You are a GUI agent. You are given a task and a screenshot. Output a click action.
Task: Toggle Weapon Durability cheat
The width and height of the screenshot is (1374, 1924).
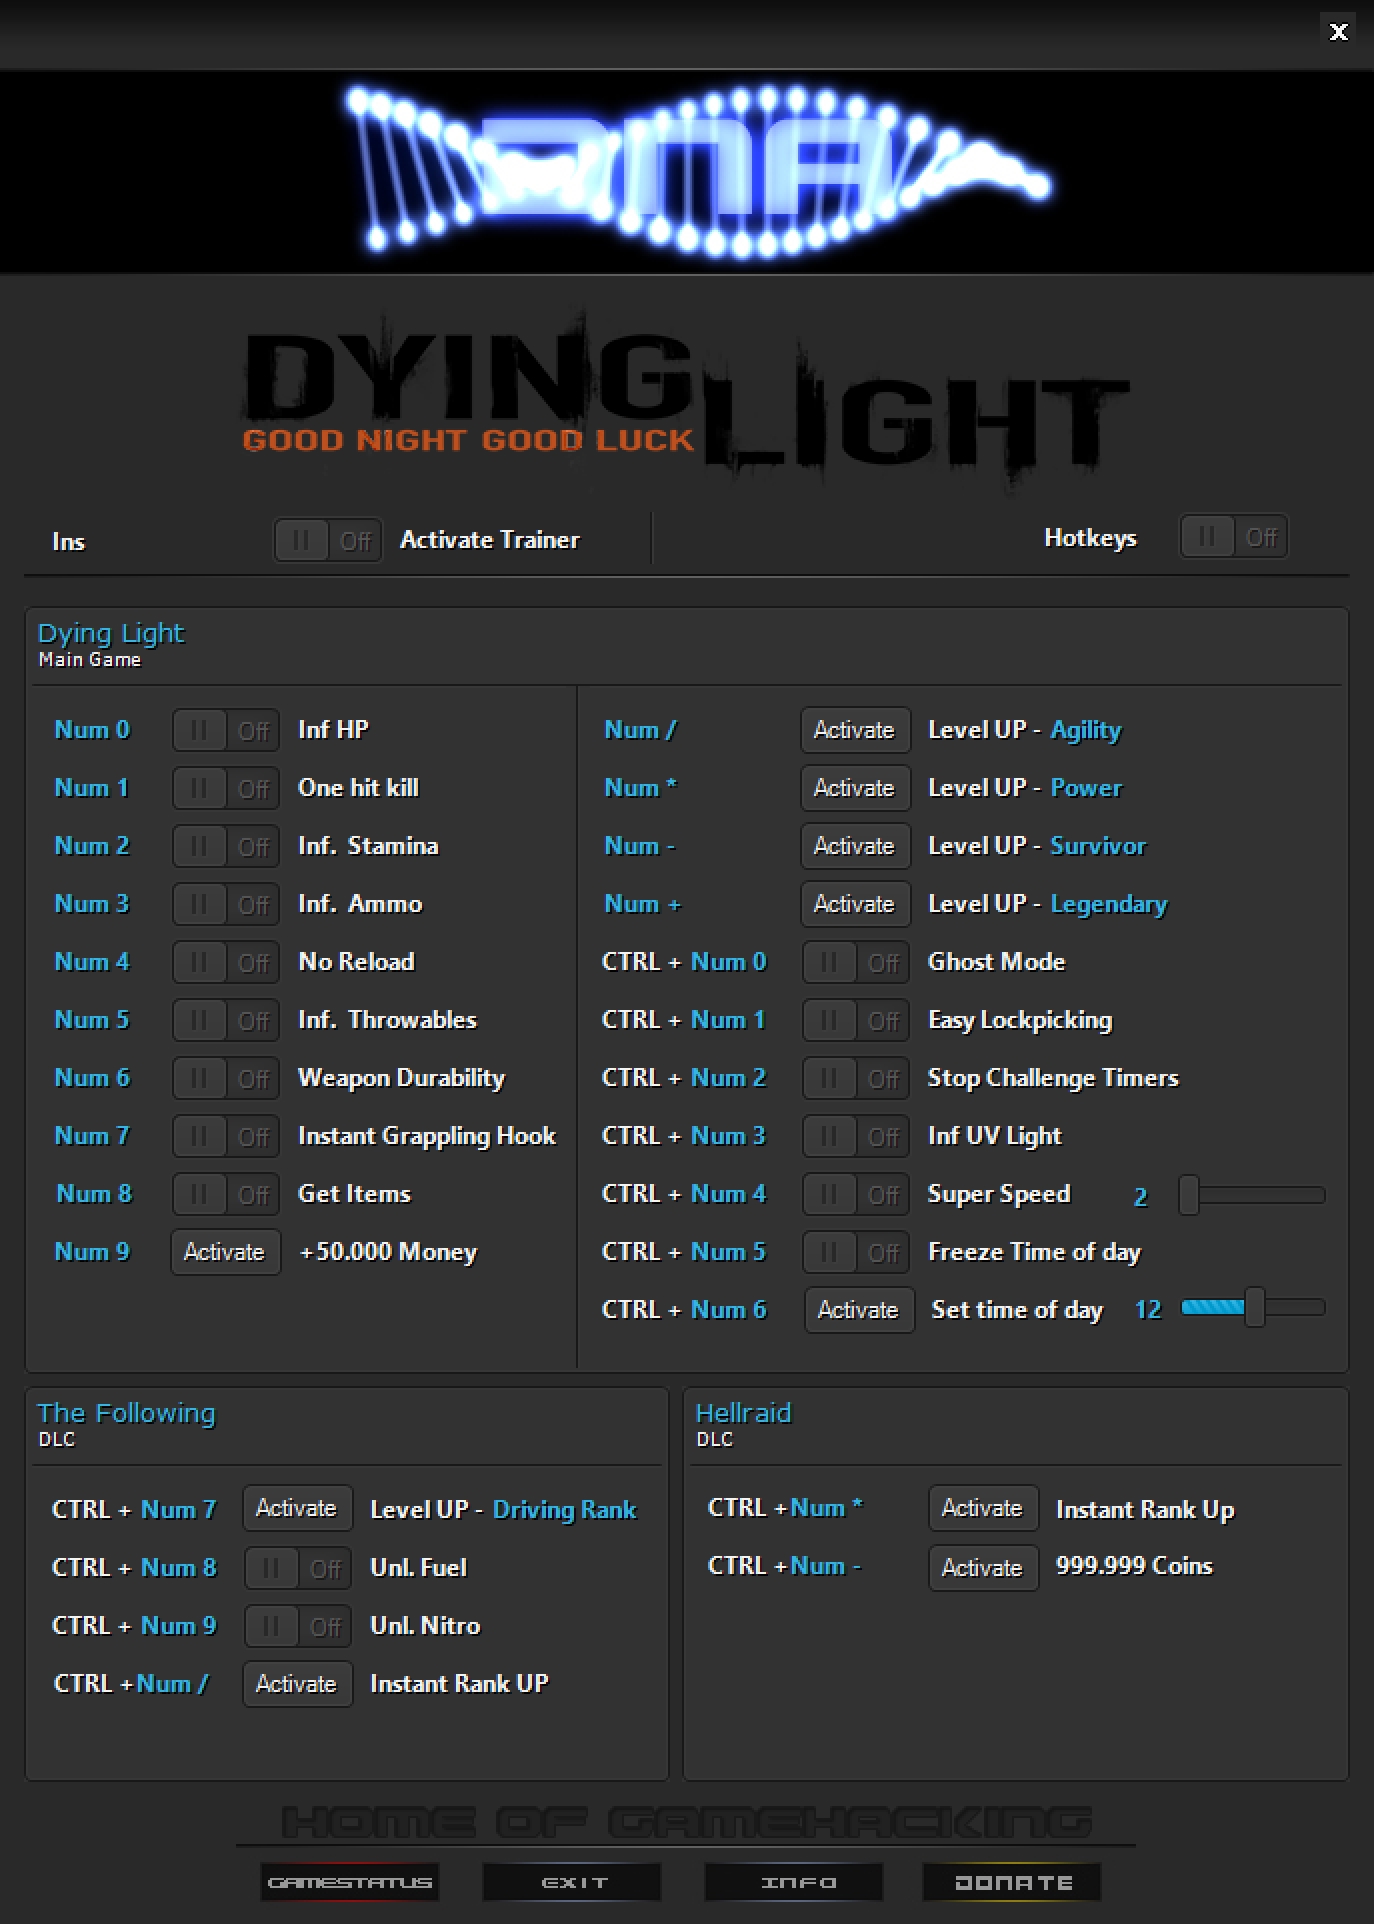[x=226, y=1079]
